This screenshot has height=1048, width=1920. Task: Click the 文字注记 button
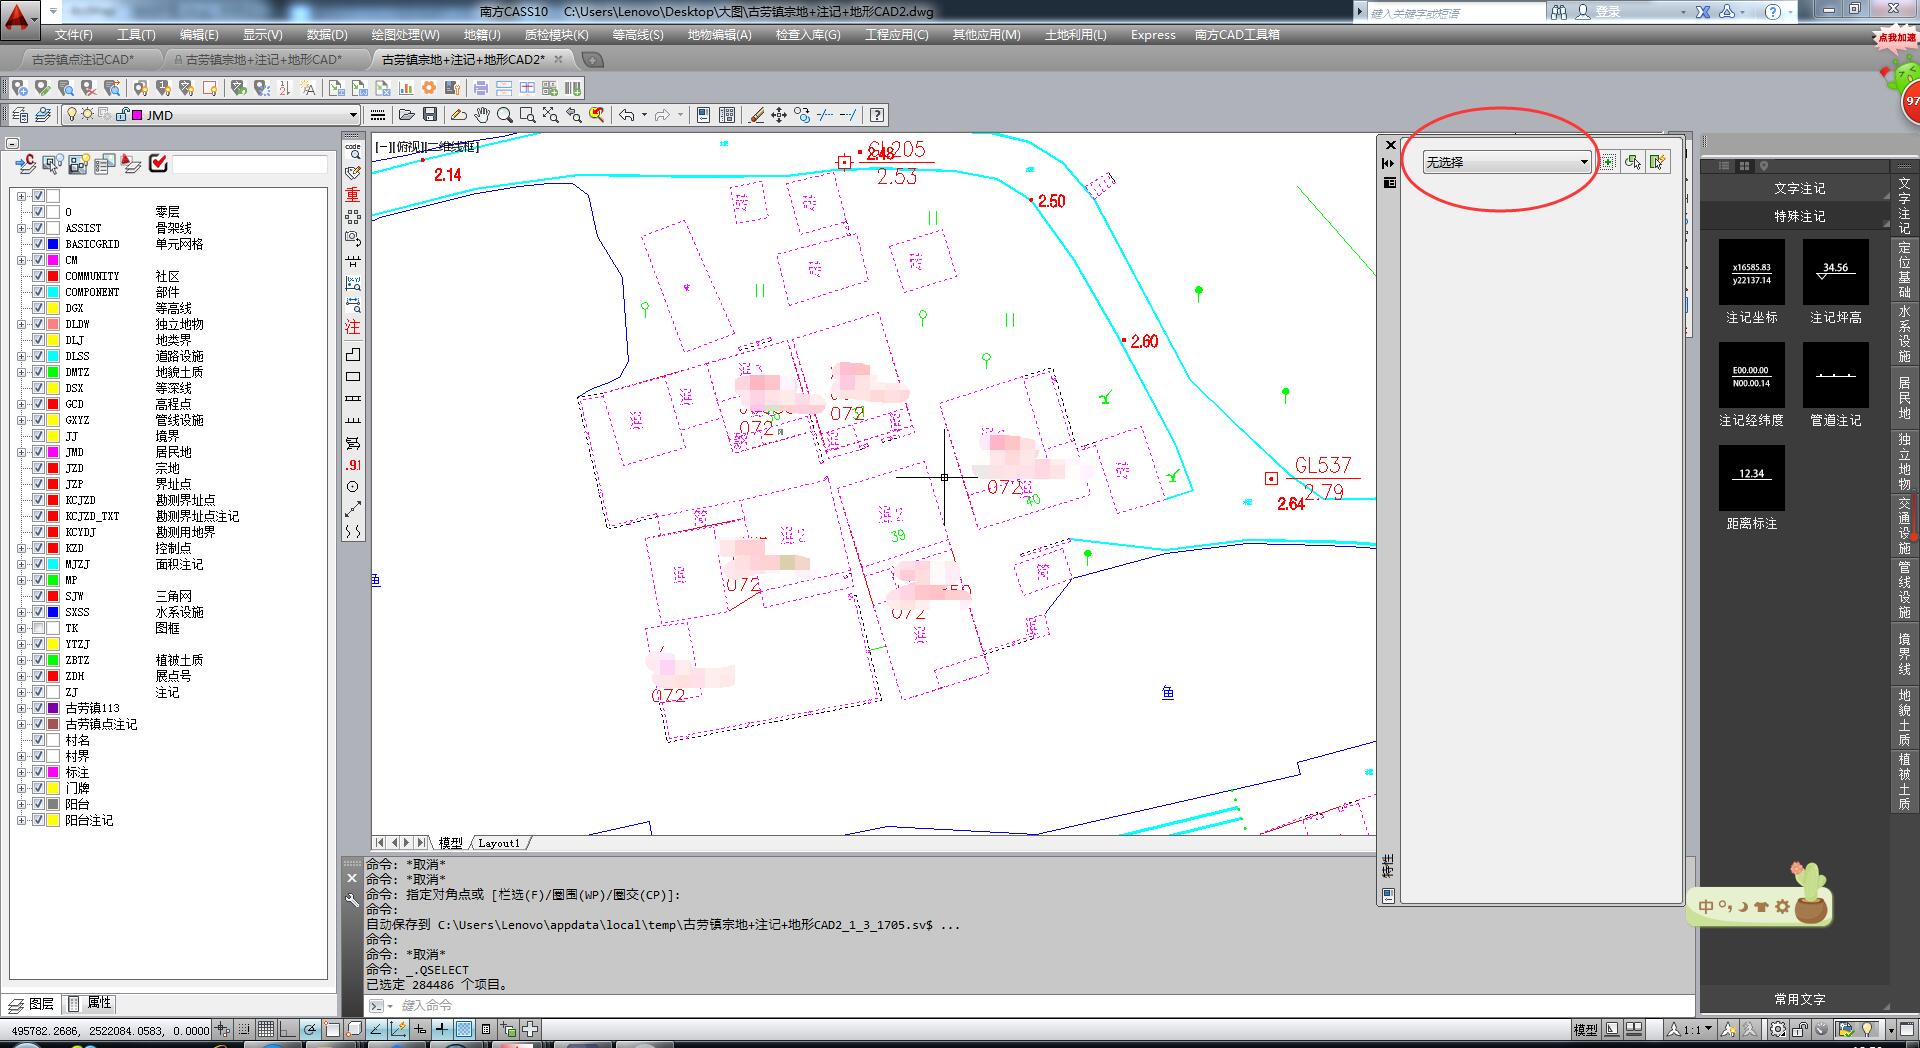click(x=1799, y=188)
